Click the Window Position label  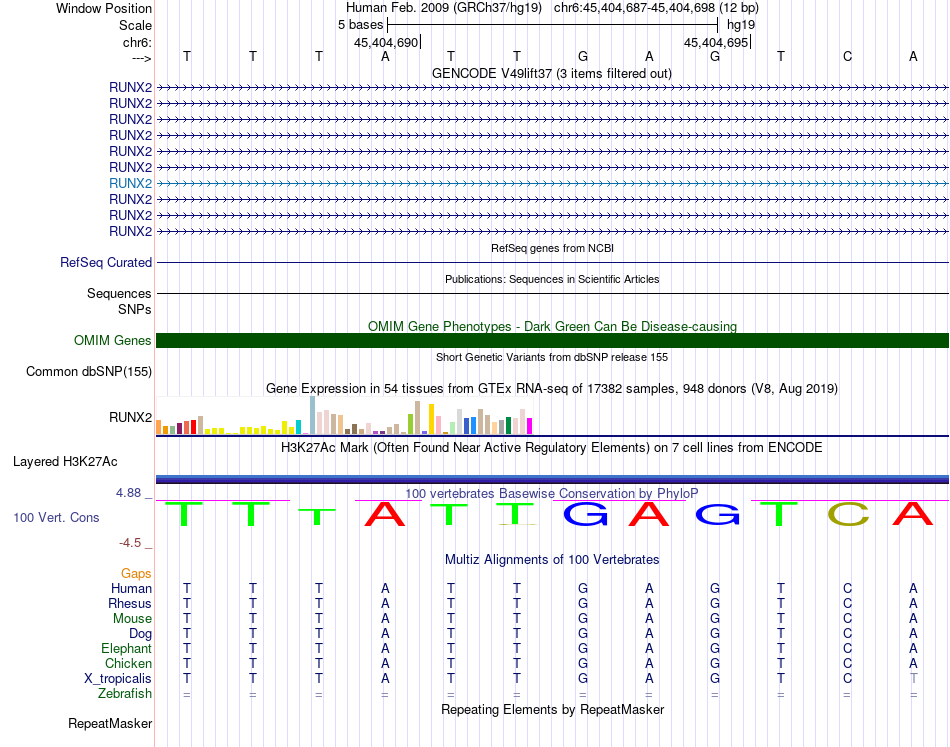coord(104,8)
